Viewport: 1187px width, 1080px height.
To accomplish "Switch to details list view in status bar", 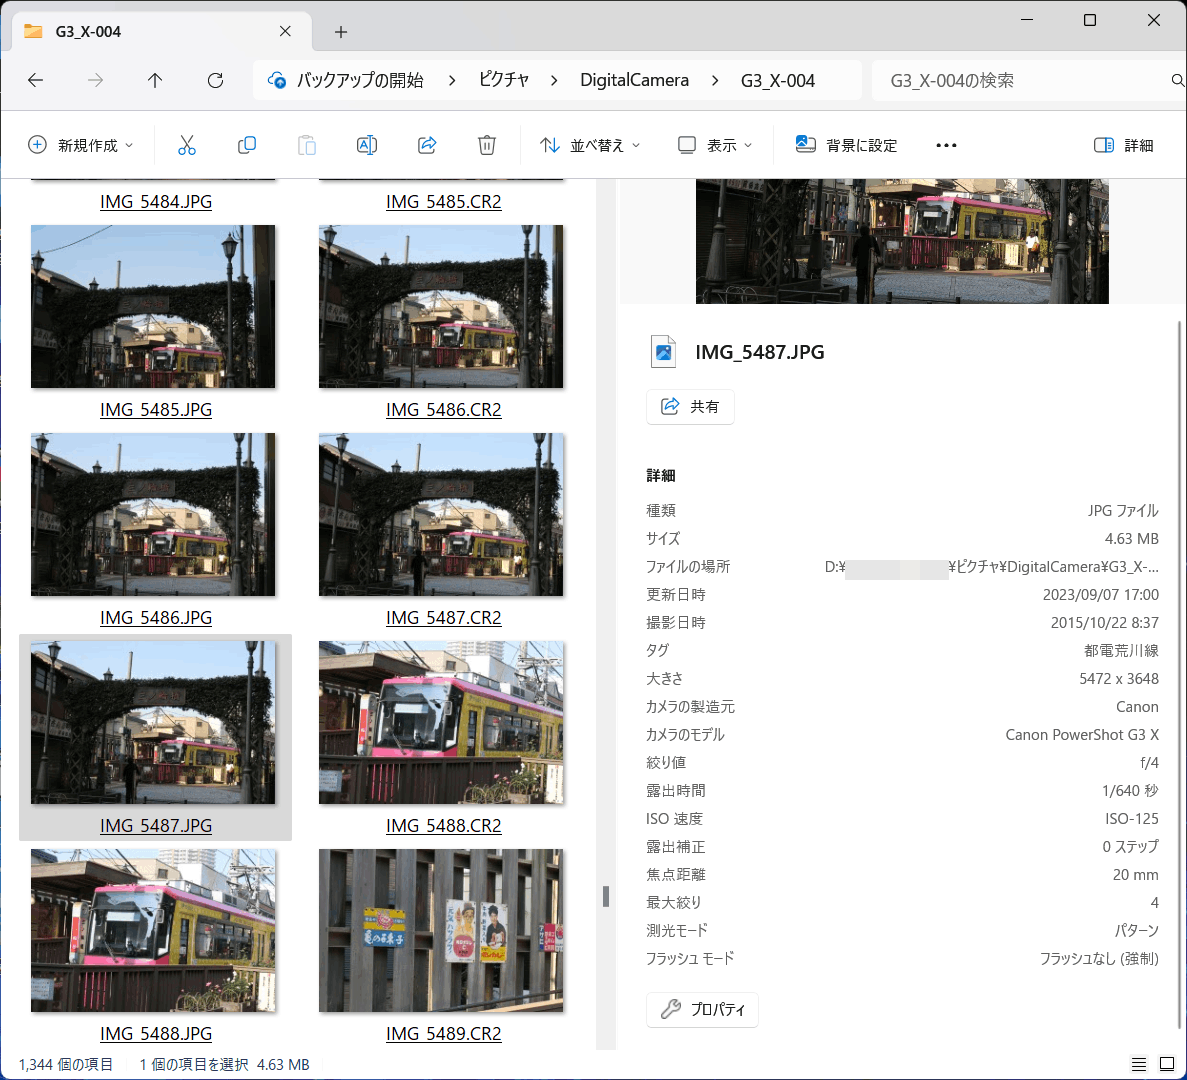I will pos(1139,1064).
